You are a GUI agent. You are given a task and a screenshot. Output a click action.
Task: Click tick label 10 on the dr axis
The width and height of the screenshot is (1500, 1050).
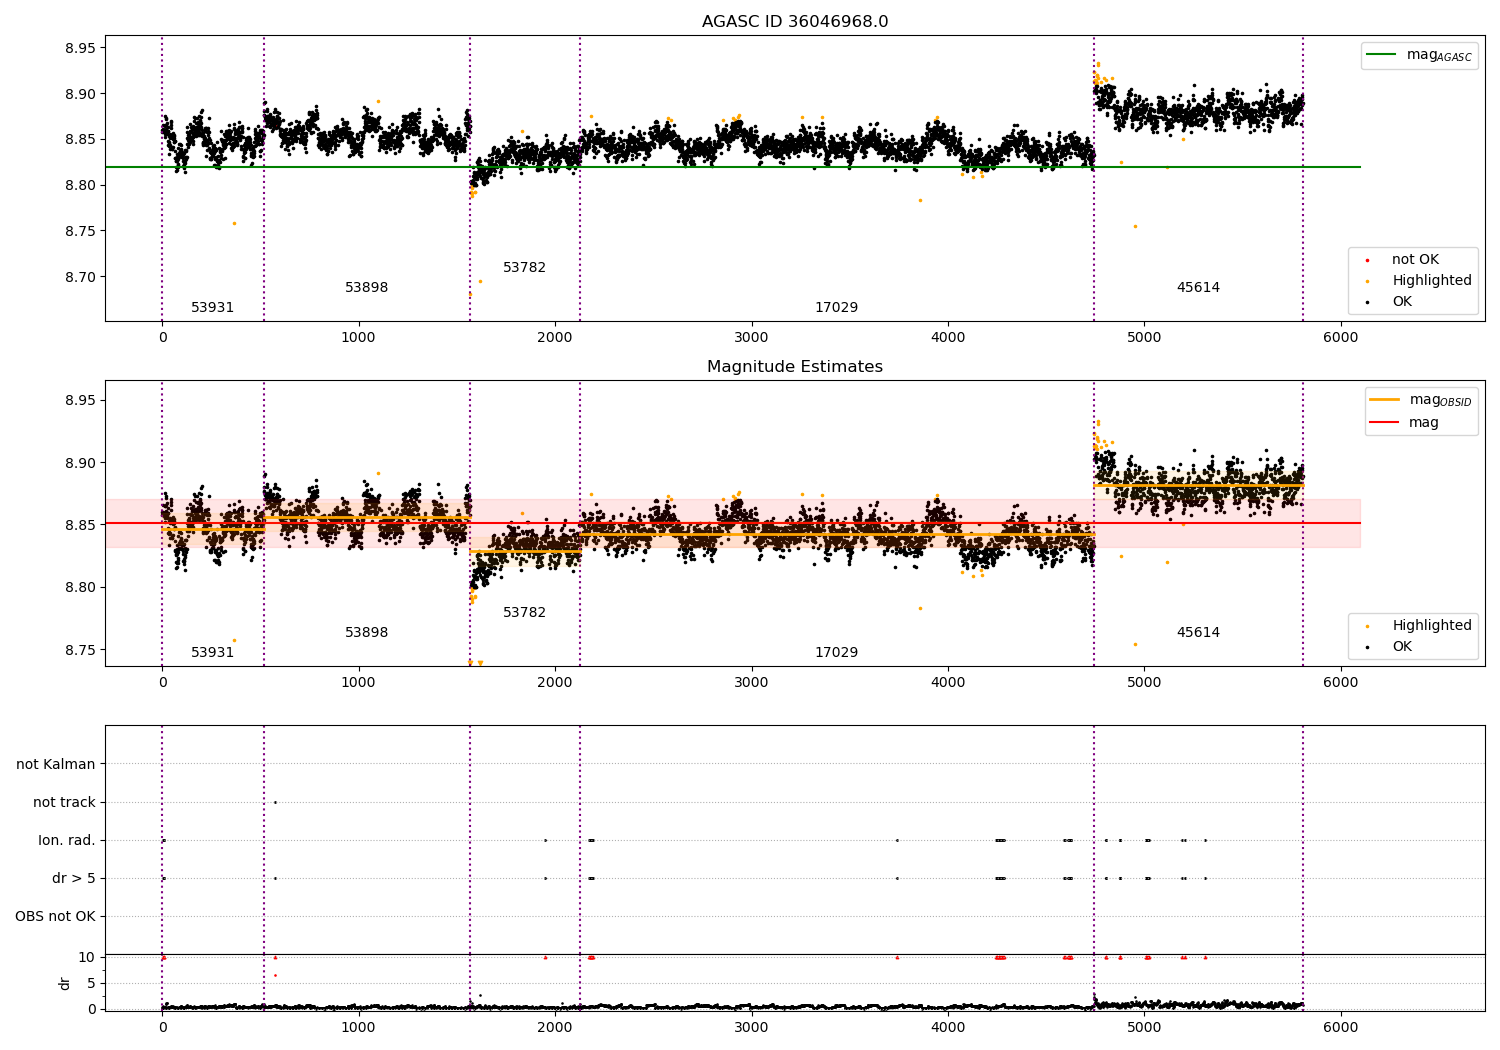coord(87,958)
